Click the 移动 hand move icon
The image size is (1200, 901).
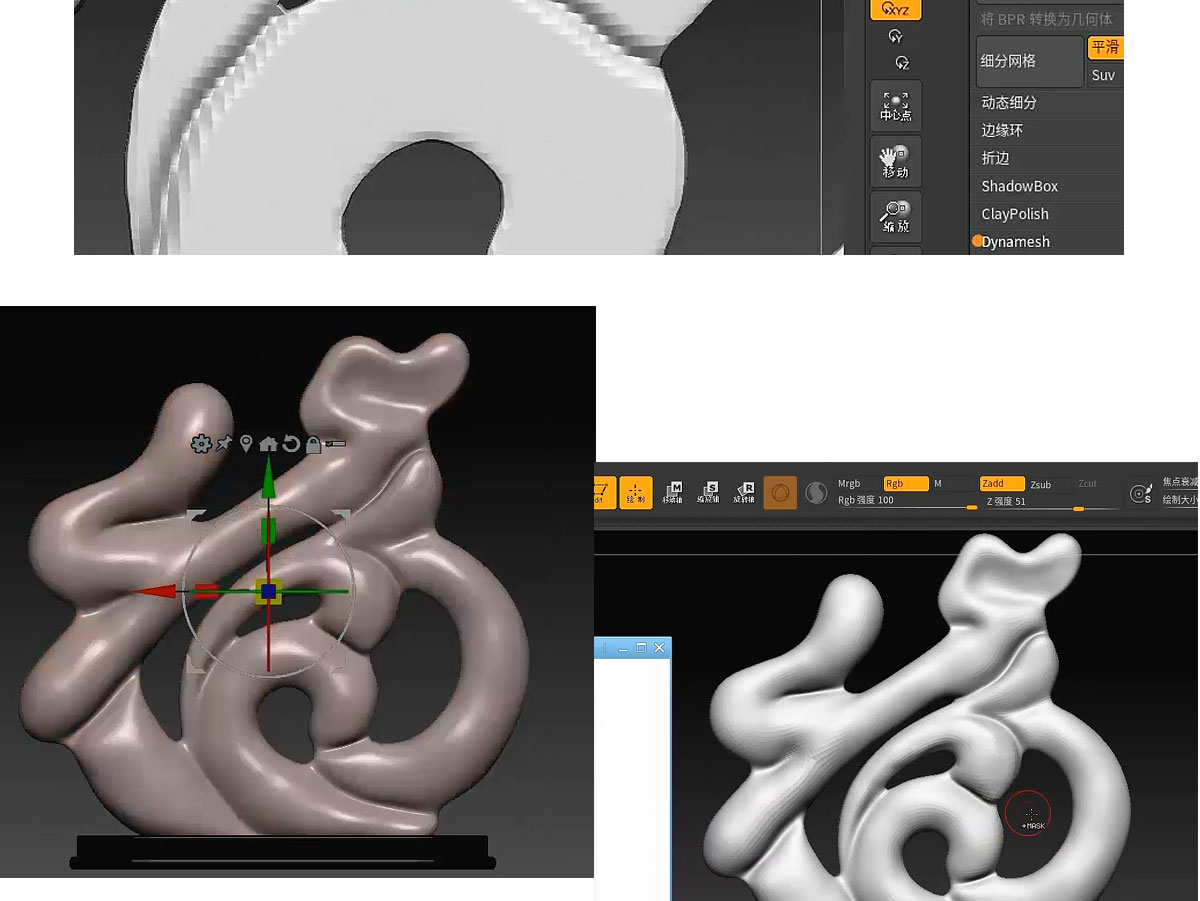(x=895, y=161)
